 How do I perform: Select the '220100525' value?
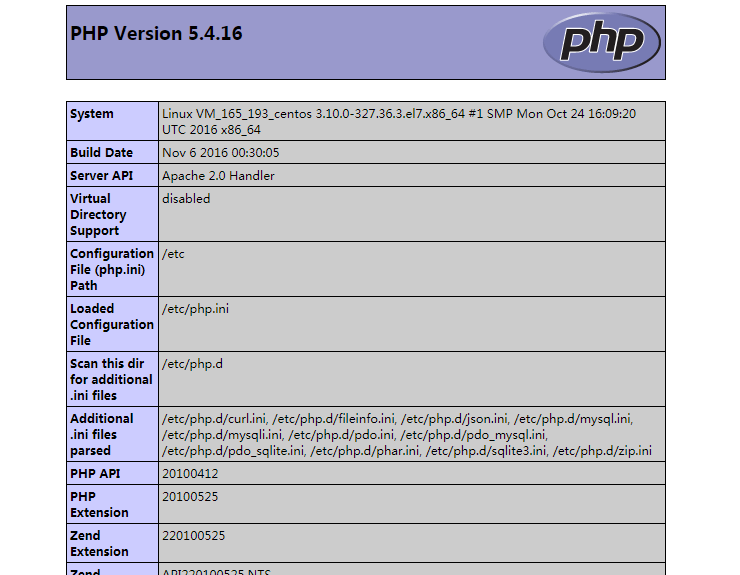click(193, 536)
